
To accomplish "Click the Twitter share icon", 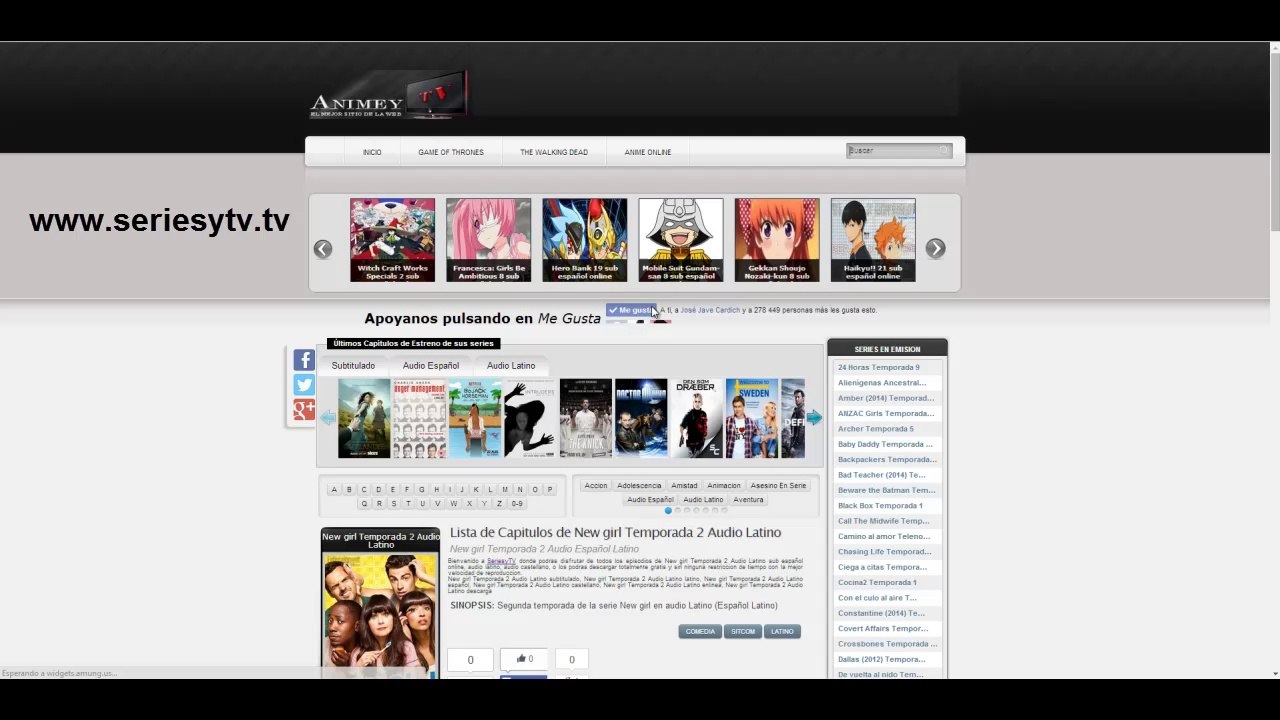I will point(304,385).
